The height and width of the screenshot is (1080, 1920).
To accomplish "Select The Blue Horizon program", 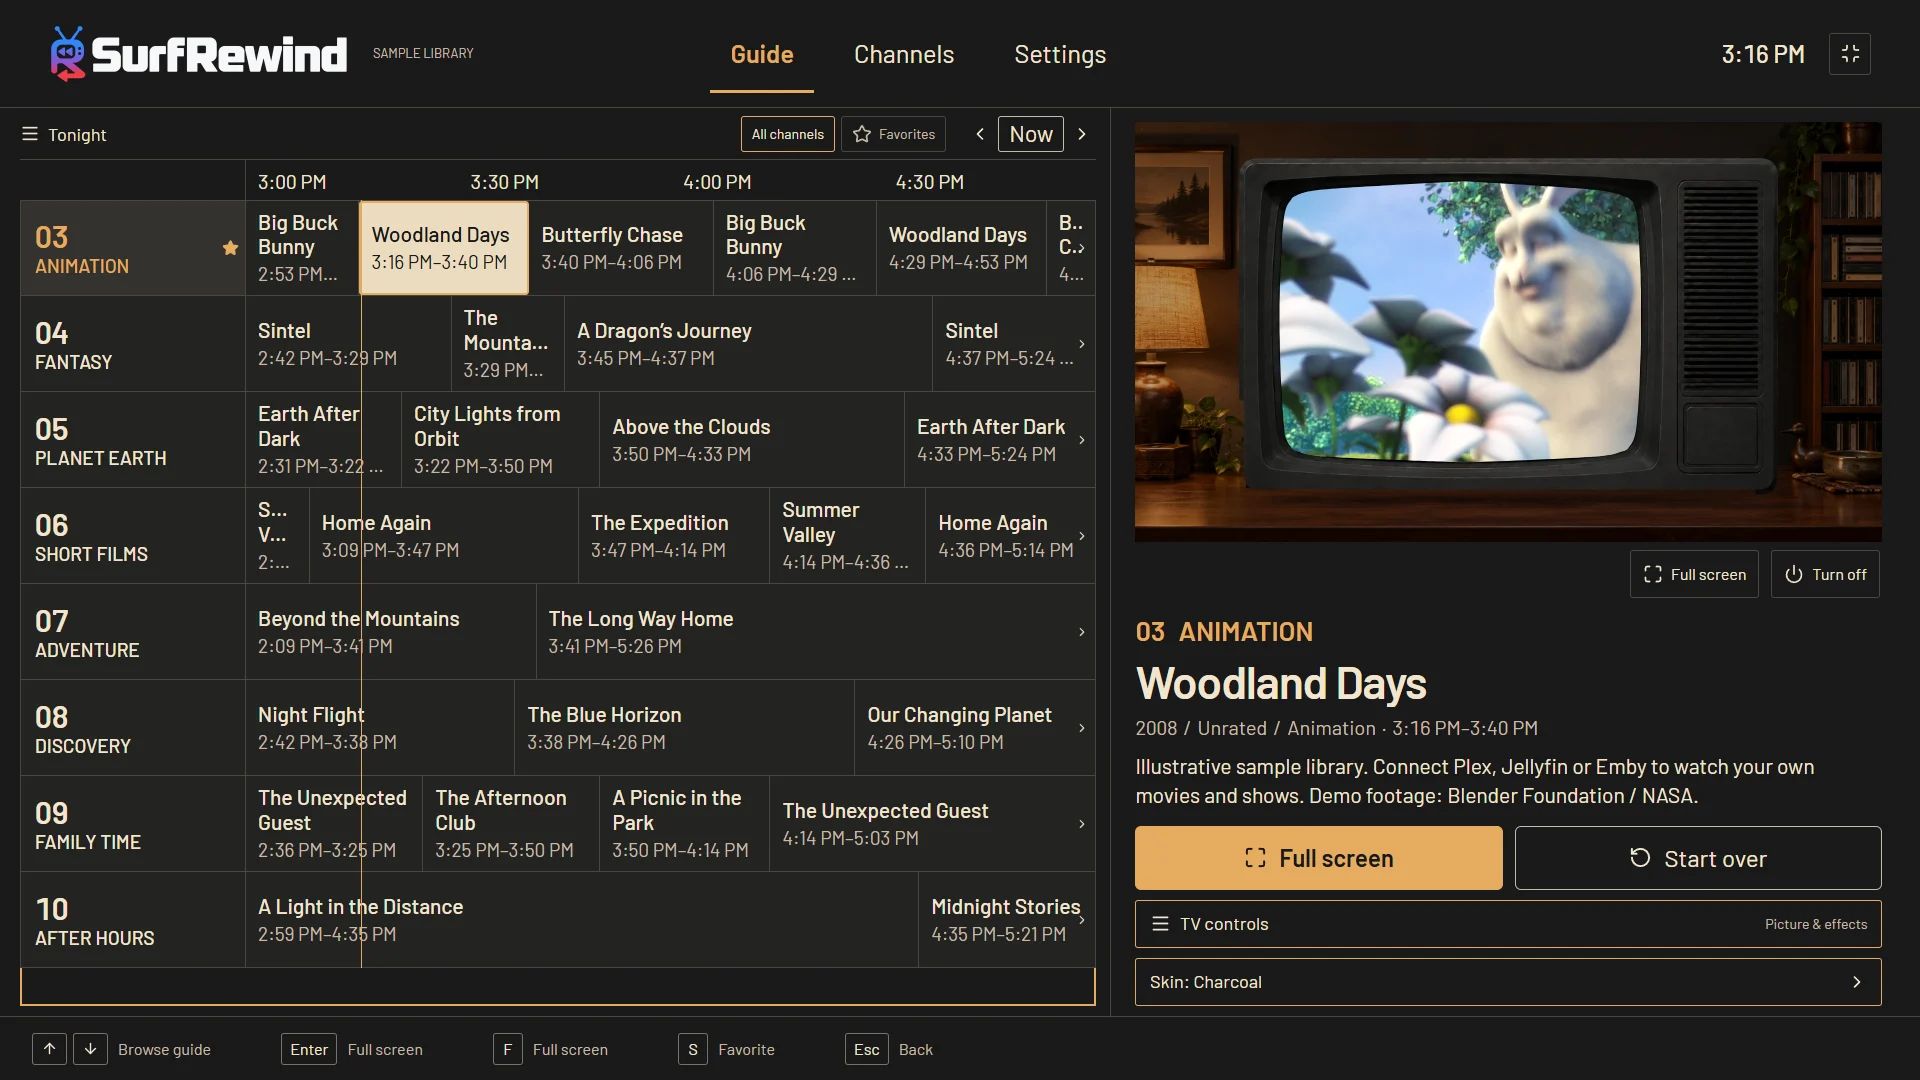I will [x=684, y=728].
